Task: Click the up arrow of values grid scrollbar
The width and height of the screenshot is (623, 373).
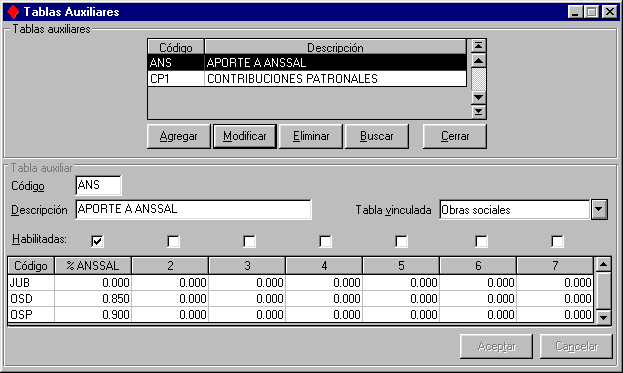Action: pos(604,265)
